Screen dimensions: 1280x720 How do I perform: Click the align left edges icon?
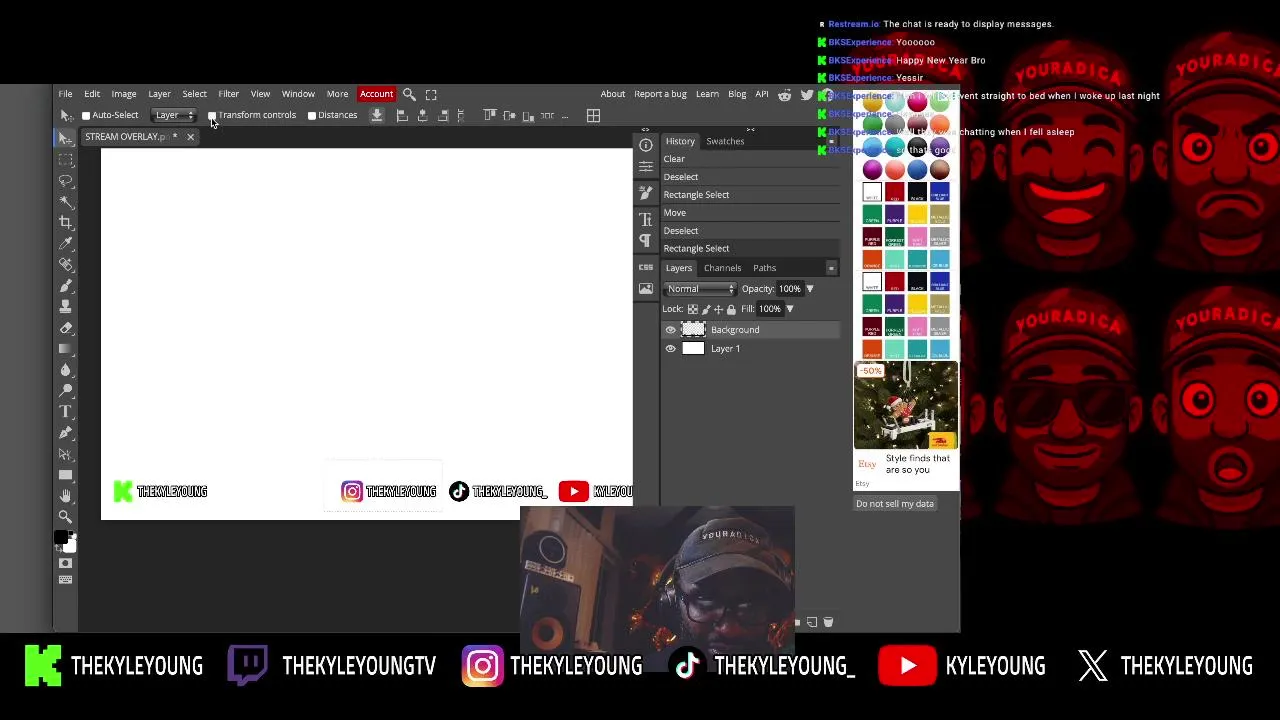402,116
